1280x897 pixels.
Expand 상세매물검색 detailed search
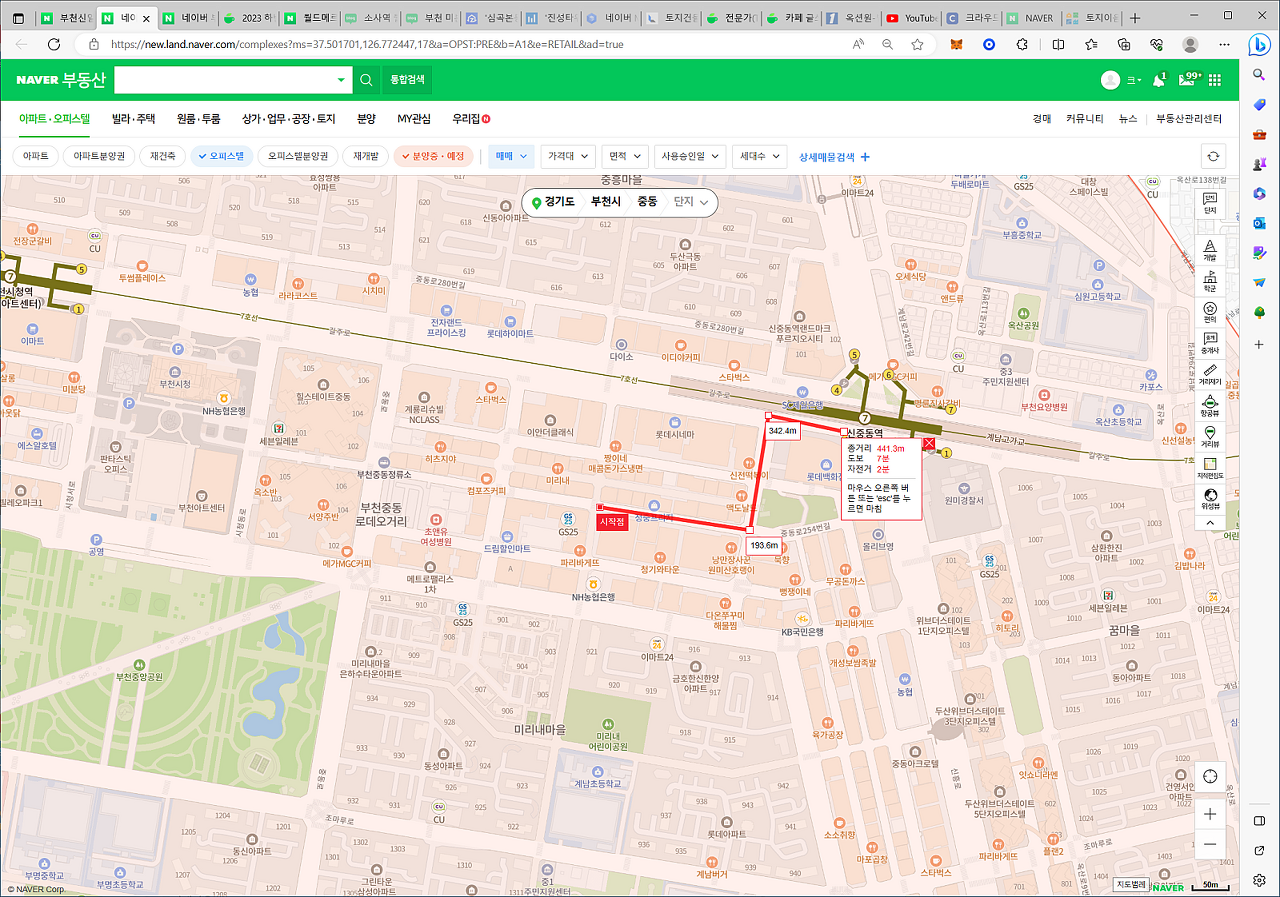pyautogui.click(x=835, y=156)
